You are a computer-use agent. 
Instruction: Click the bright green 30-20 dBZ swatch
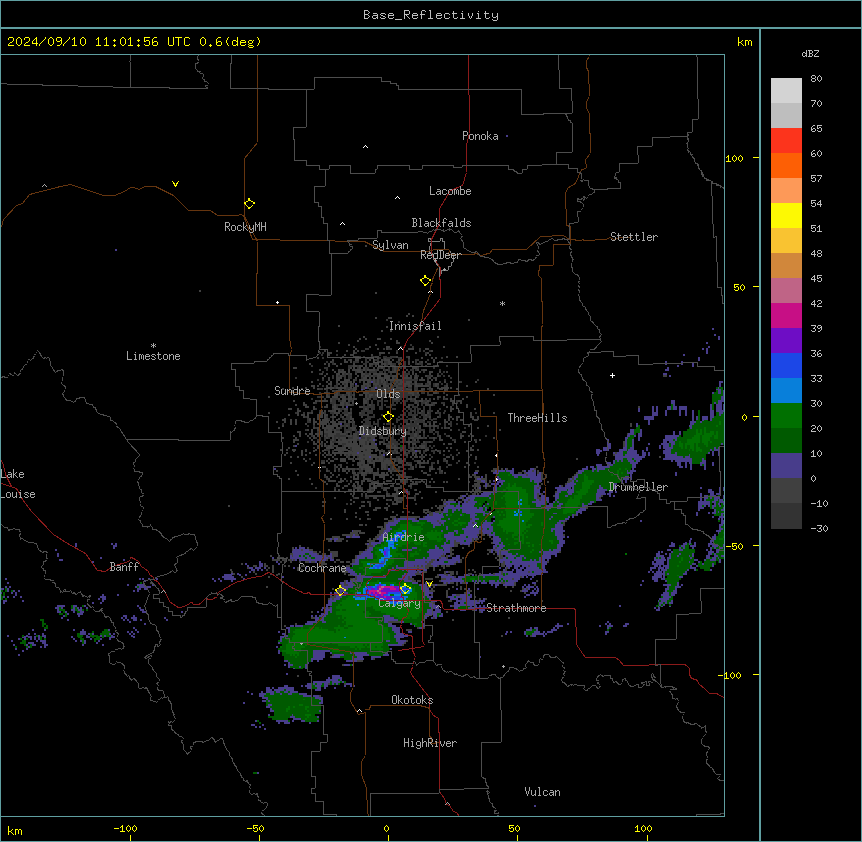pyautogui.click(x=786, y=416)
